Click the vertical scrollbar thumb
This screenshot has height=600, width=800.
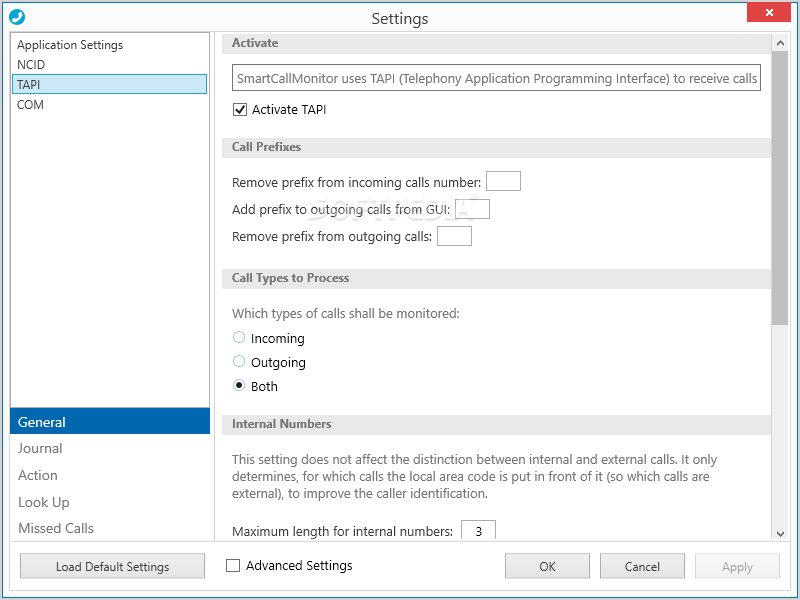[780, 188]
